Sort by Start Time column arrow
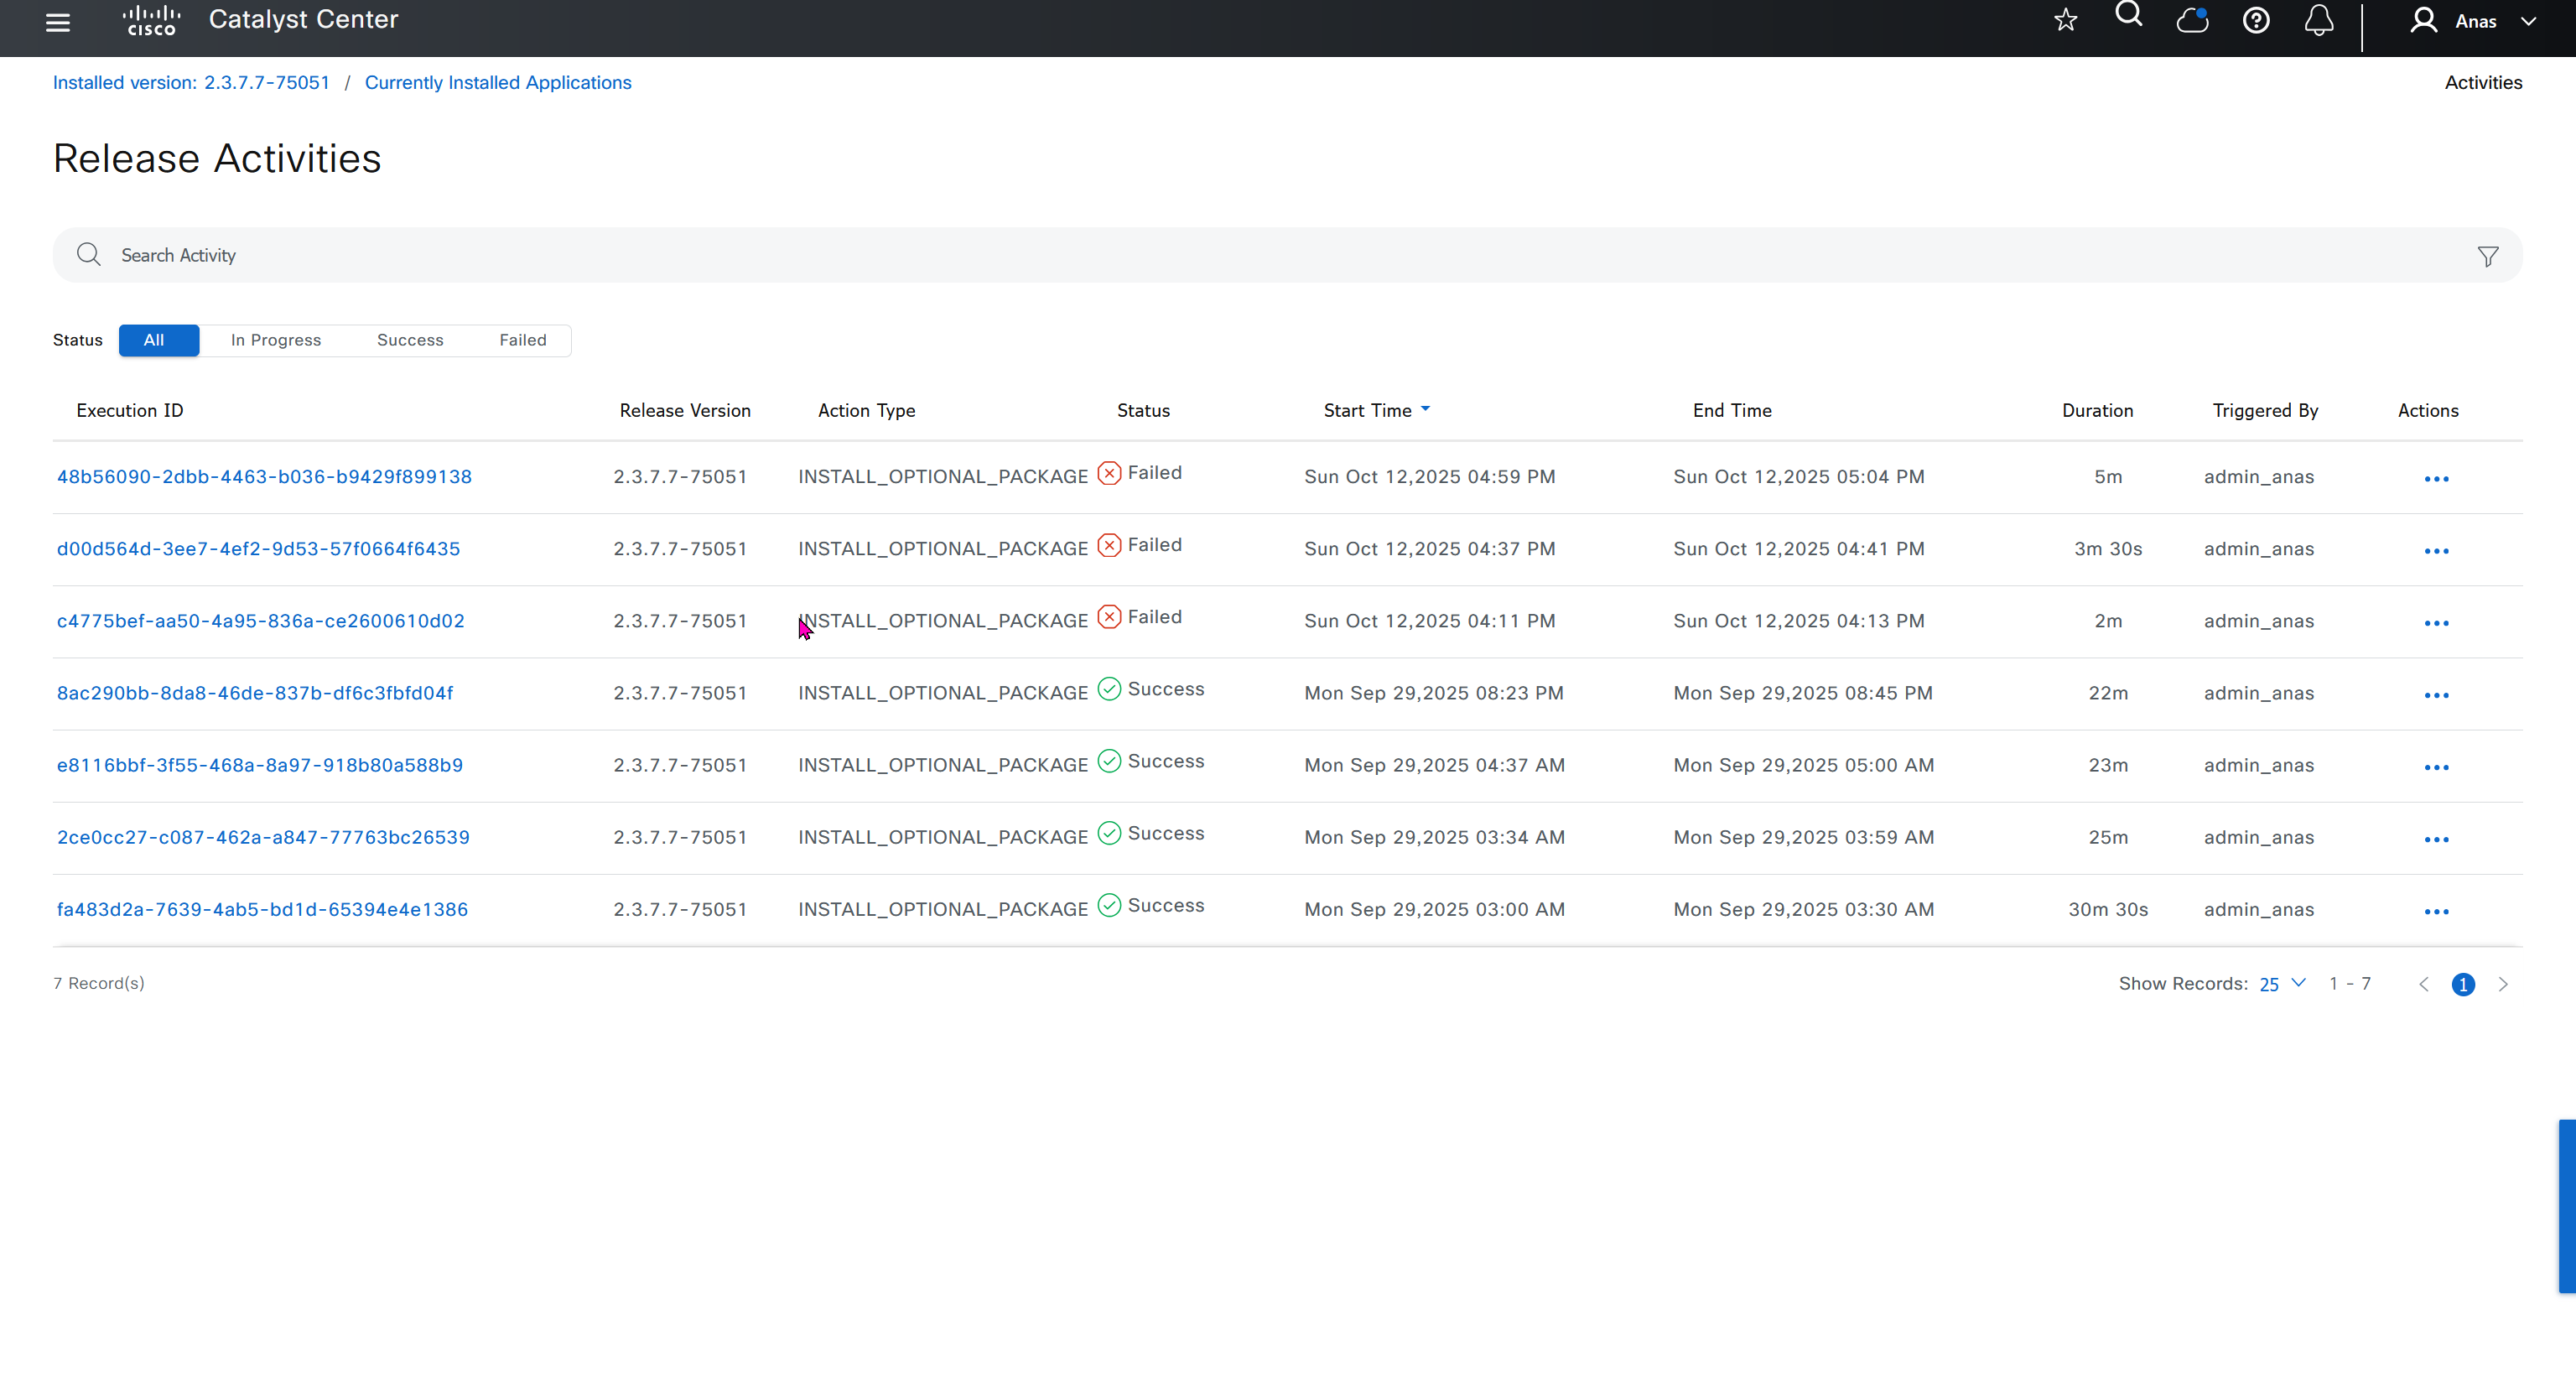This screenshot has height=1388, width=2576. tap(1425, 409)
